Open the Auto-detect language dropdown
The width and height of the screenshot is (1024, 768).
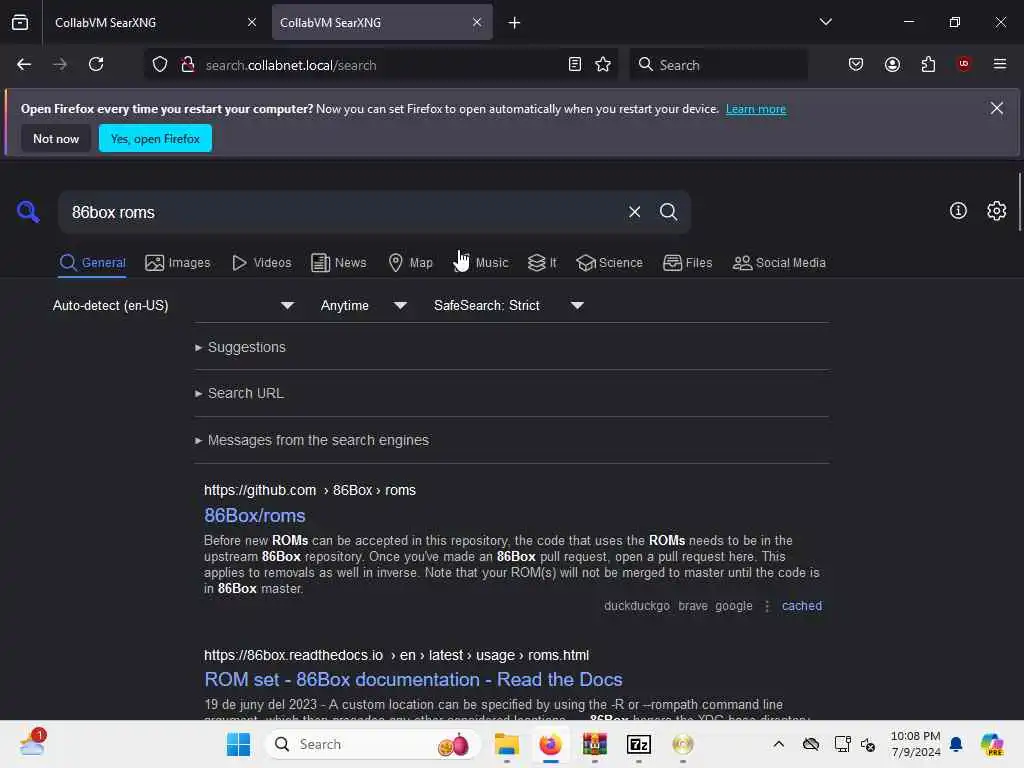tap(173, 305)
